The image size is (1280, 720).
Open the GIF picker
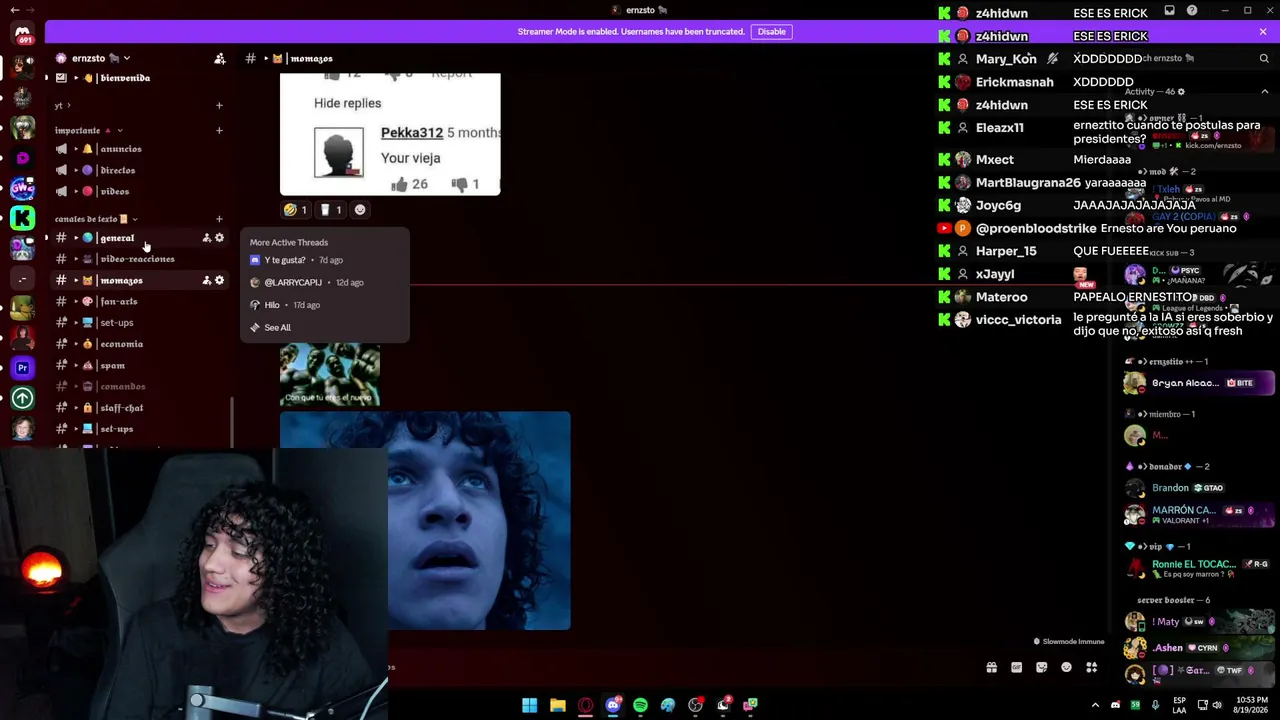coord(1016,668)
